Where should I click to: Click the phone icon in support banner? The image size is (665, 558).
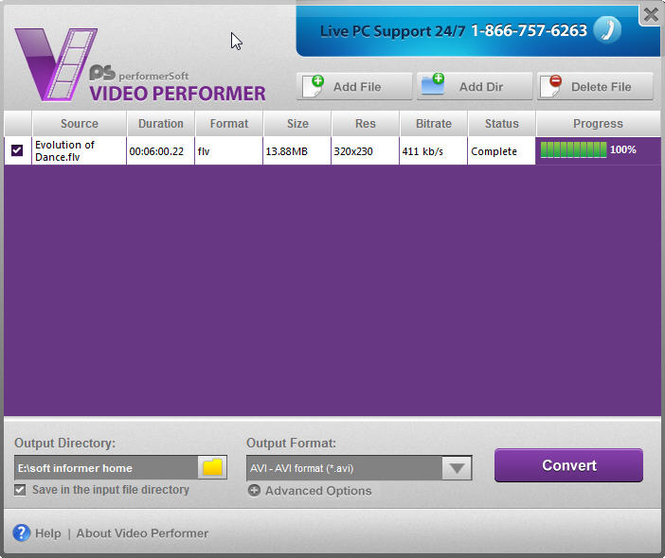tap(606, 30)
